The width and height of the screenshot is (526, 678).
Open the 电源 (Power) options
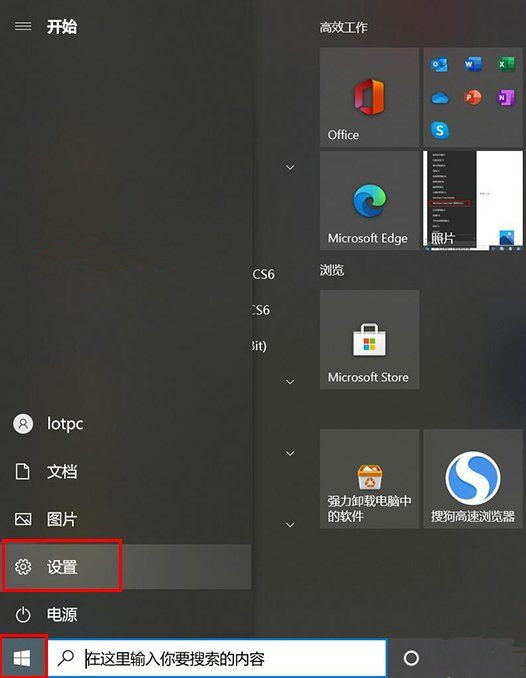[125, 614]
